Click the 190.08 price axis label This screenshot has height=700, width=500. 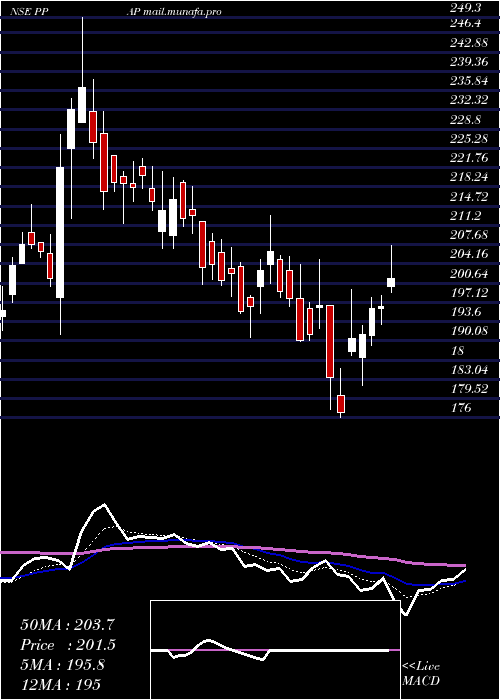point(469,331)
